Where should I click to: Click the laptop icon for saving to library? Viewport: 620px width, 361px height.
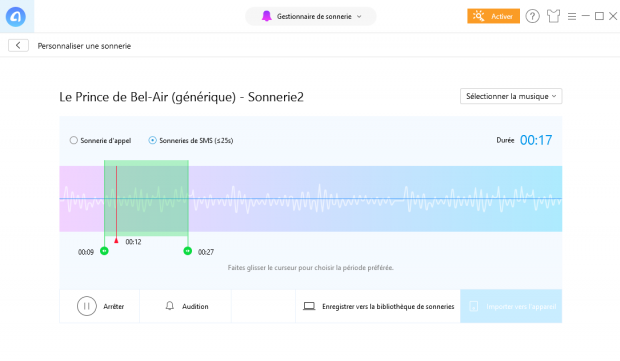coord(309,306)
